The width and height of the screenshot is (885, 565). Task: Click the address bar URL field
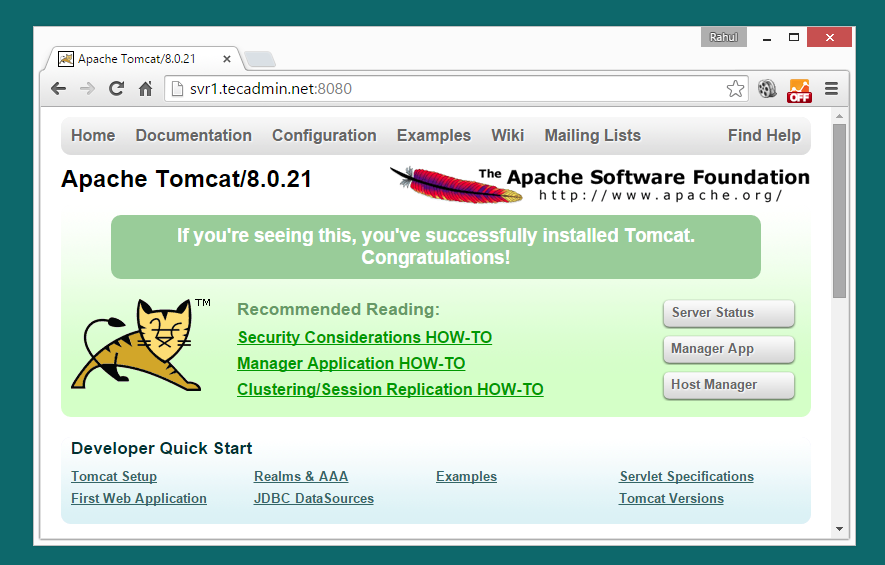pos(440,89)
